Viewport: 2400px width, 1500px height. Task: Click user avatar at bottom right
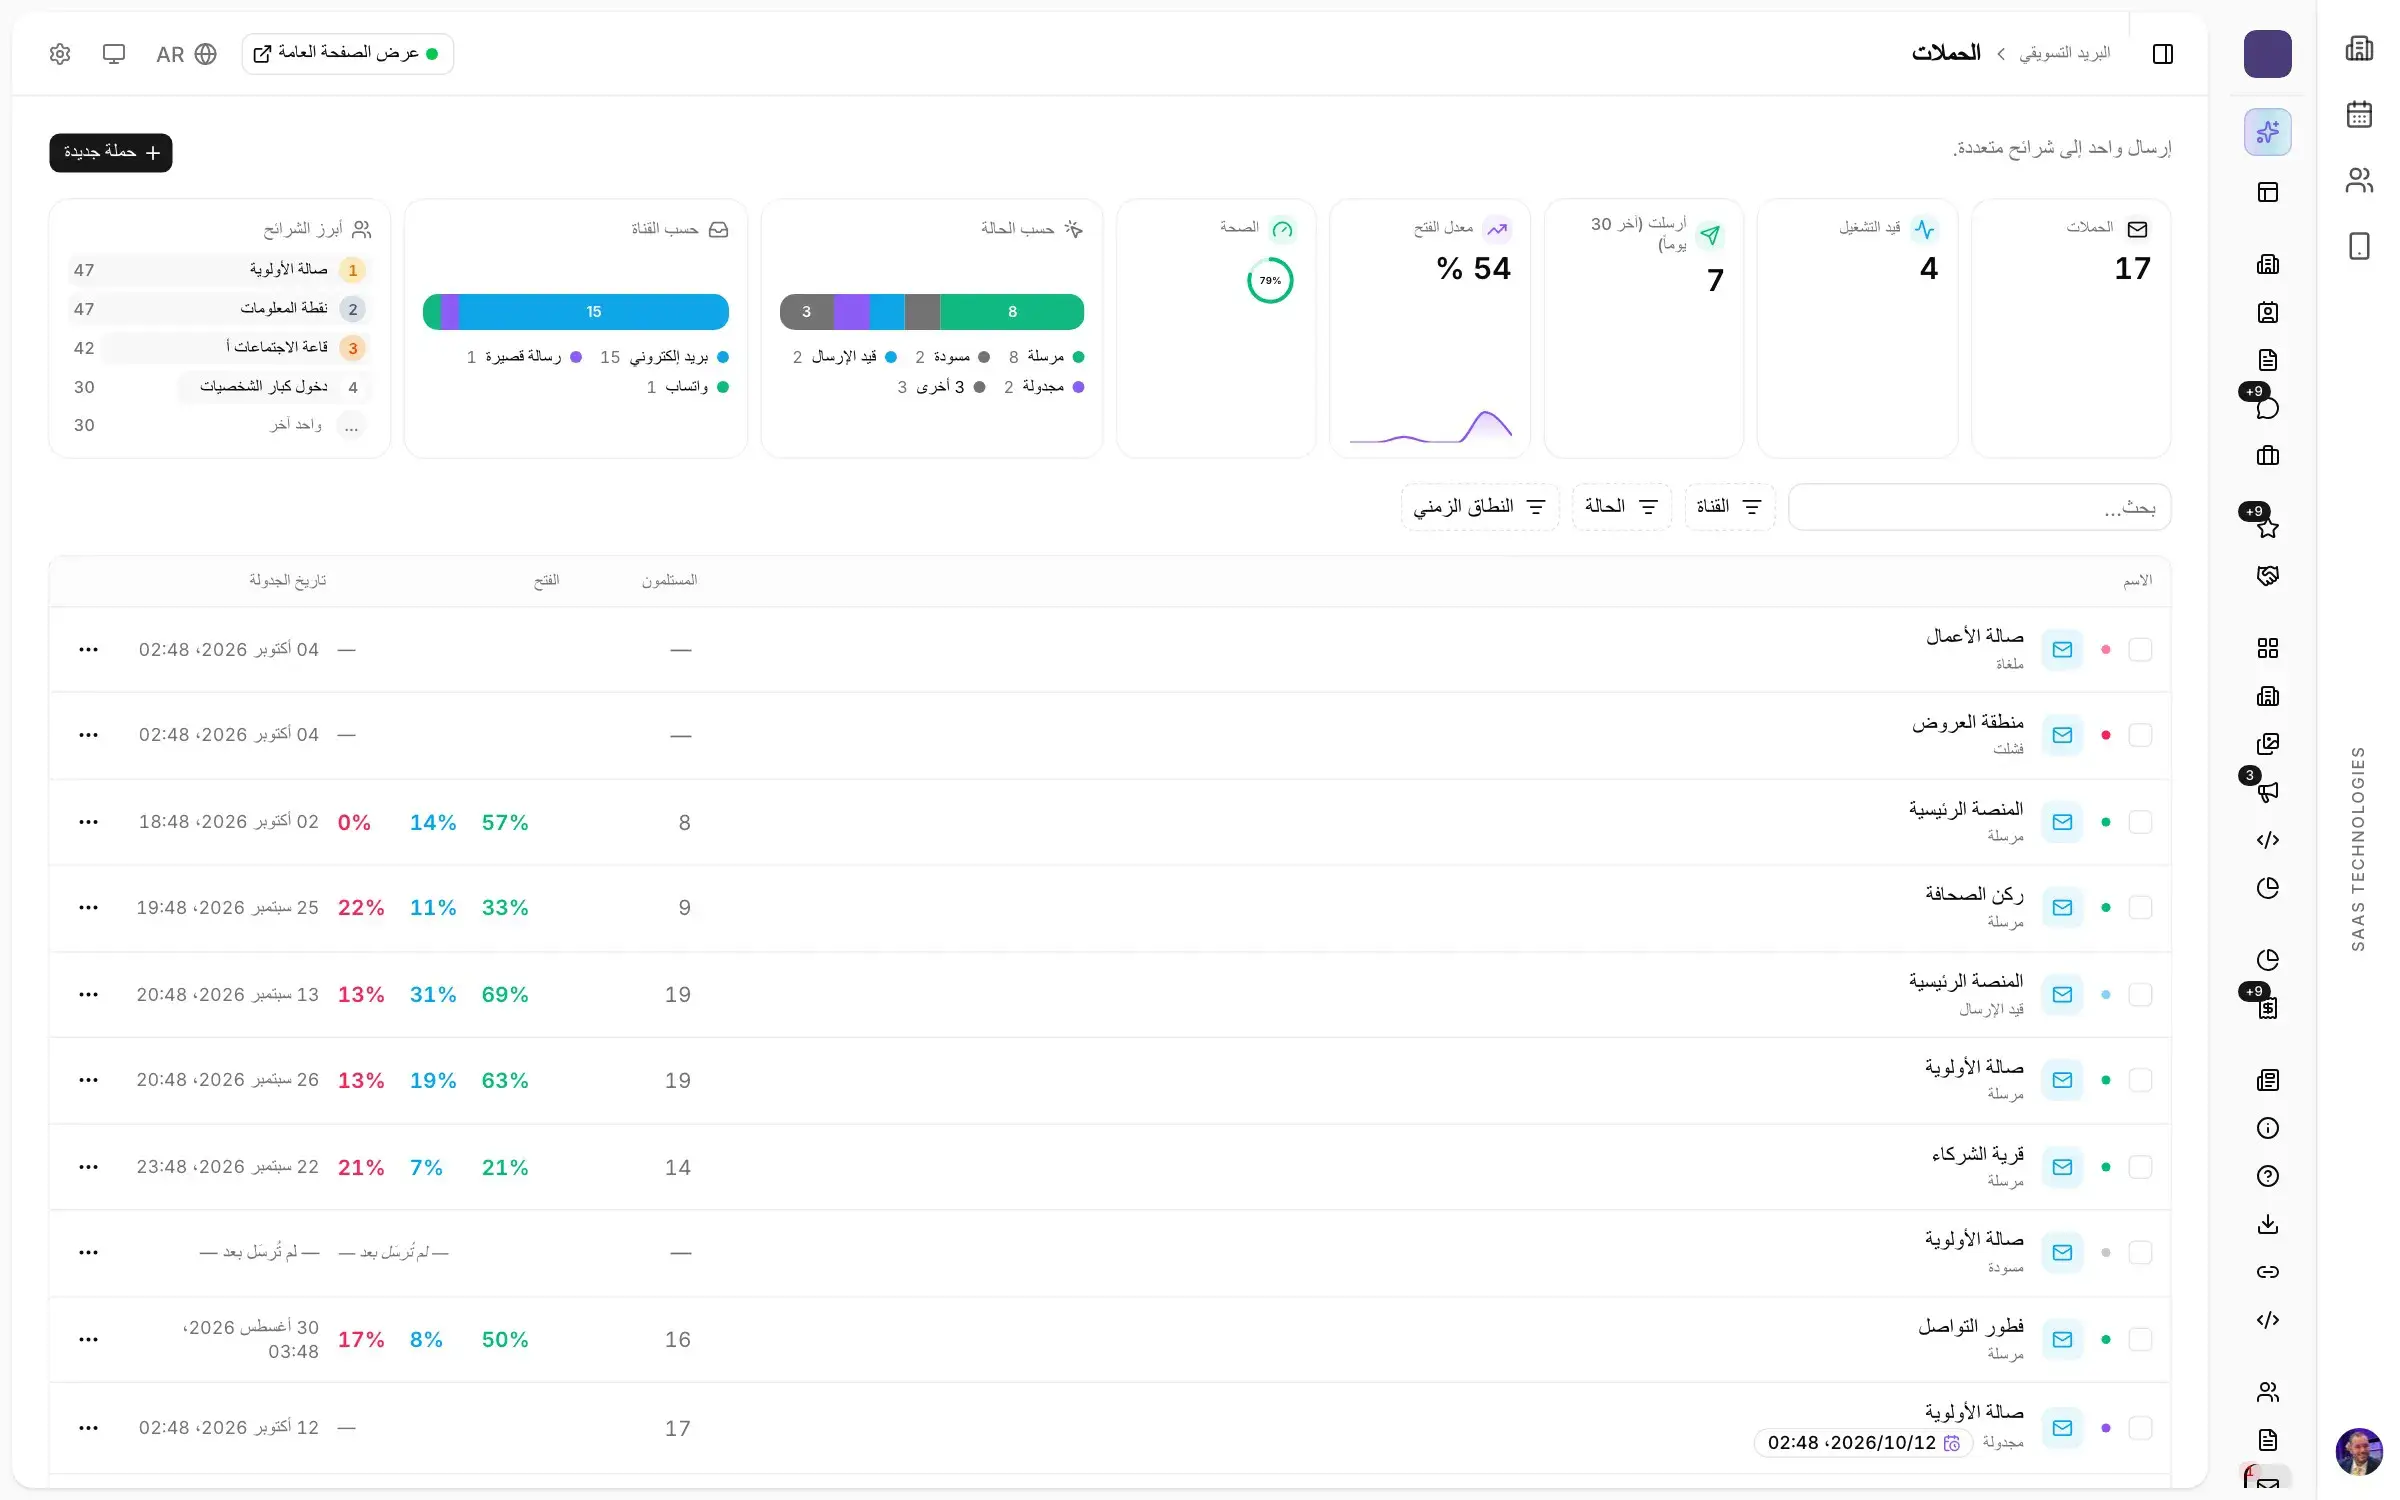point(2359,1451)
